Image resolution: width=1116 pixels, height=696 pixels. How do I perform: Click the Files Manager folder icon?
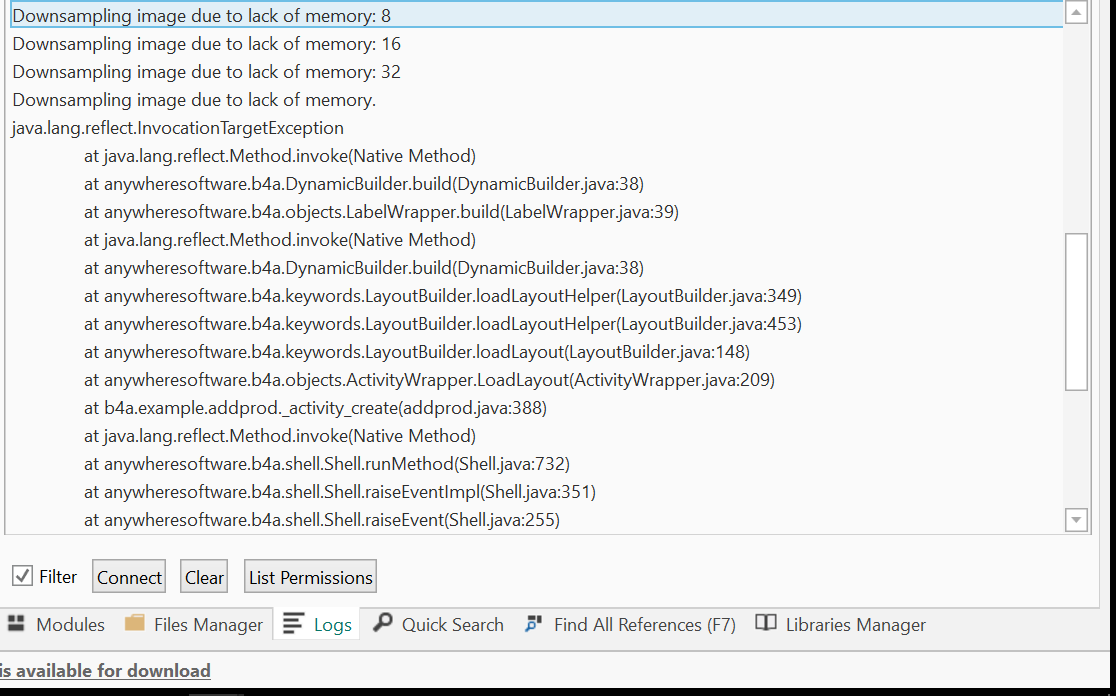click(135, 624)
